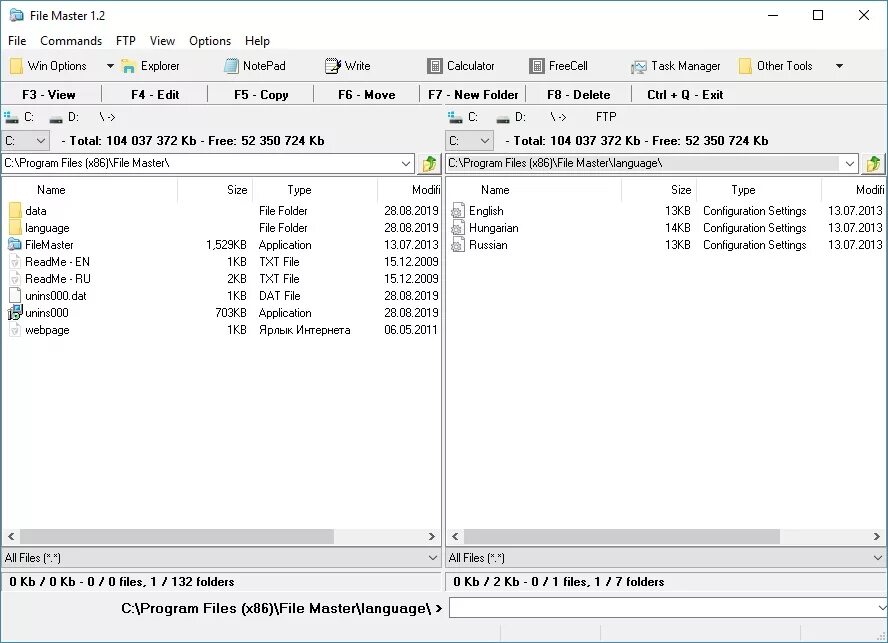This screenshot has height=643, width=888.
Task: Click the Win Options folder icon
Action: coord(16,66)
